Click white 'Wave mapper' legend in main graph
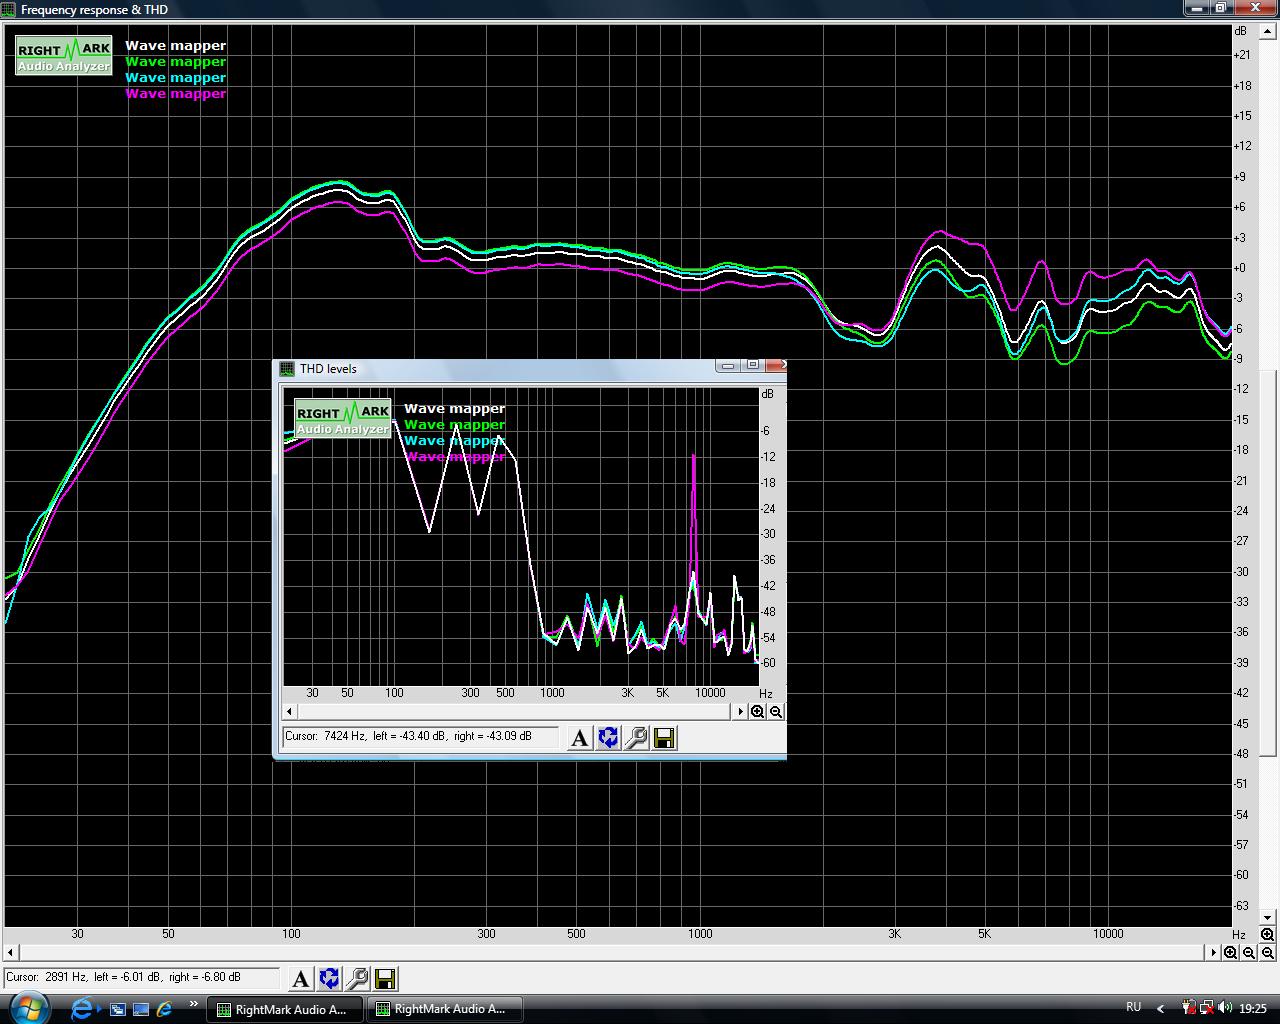The width and height of the screenshot is (1280, 1024). pyautogui.click(x=176, y=46)
